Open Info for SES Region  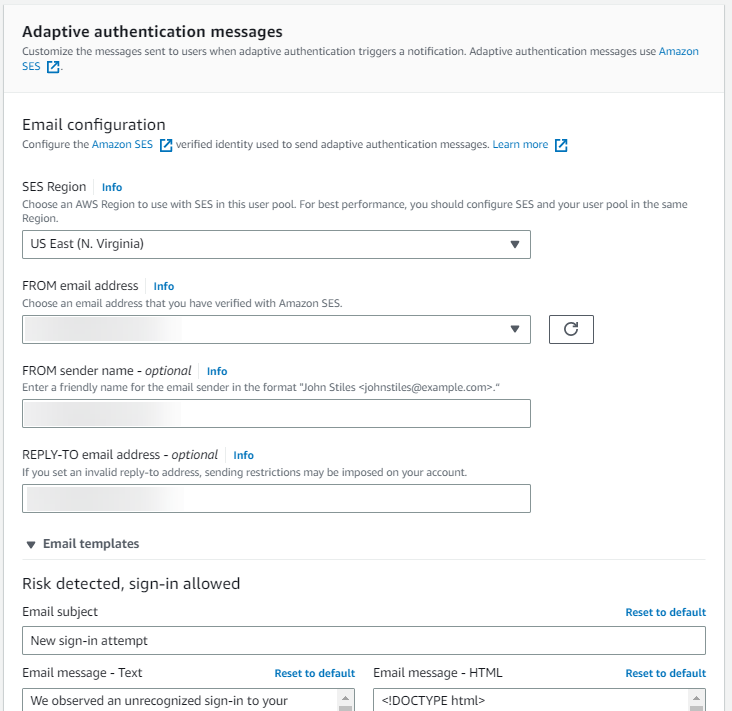[112, 187]
